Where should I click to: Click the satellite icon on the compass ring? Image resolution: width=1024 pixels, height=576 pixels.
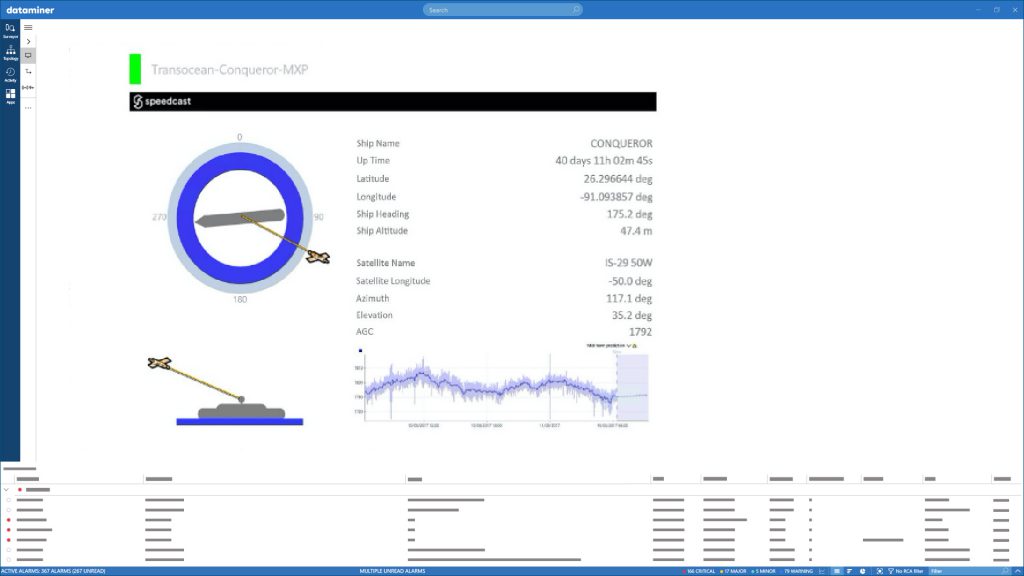318,257
